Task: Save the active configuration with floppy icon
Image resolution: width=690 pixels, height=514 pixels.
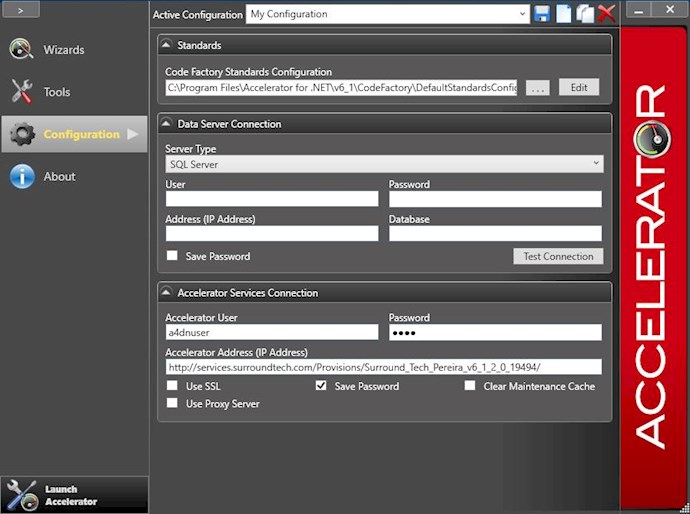Action: 542,14
